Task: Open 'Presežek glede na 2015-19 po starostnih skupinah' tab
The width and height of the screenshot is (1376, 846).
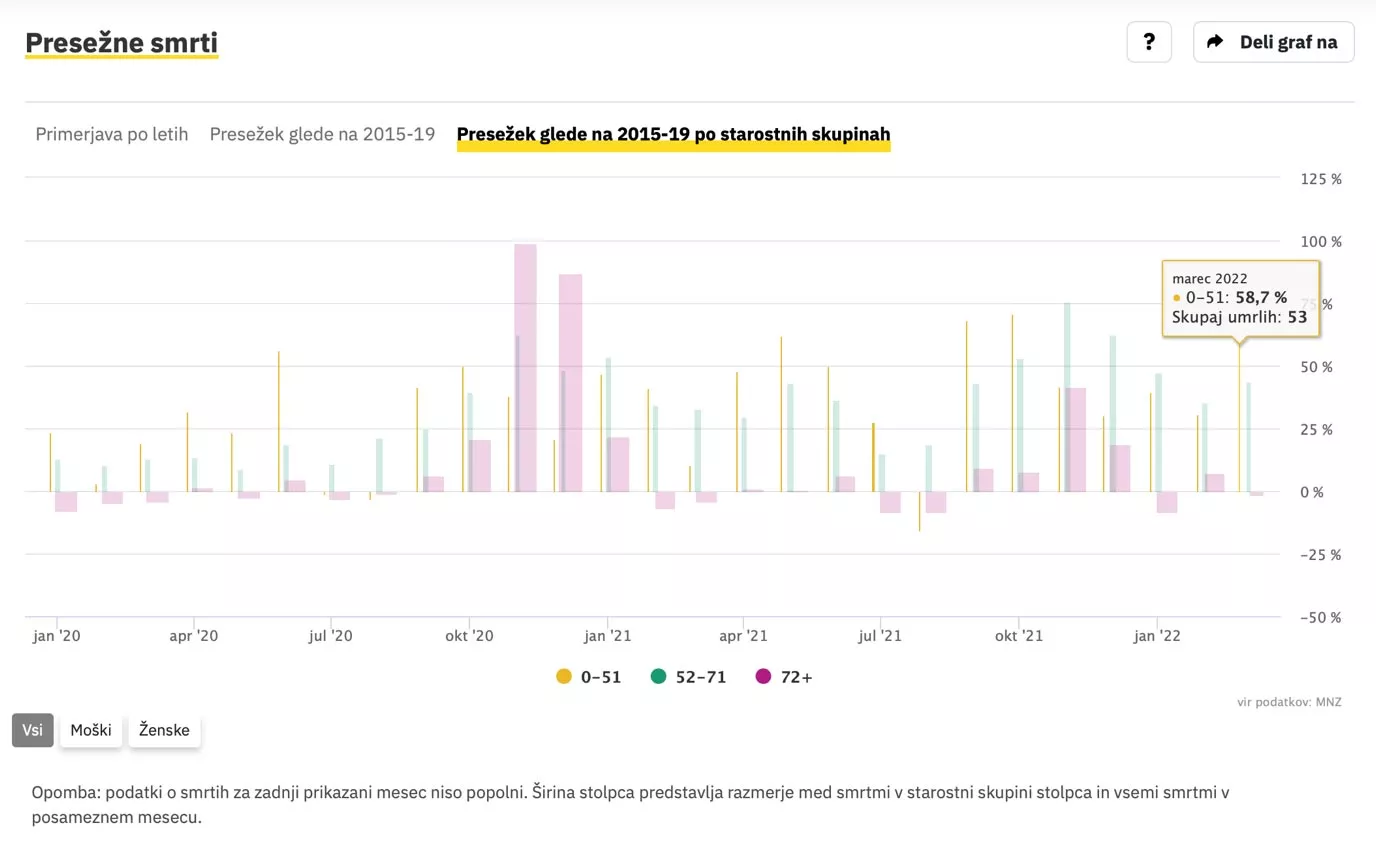Action: 673,134
